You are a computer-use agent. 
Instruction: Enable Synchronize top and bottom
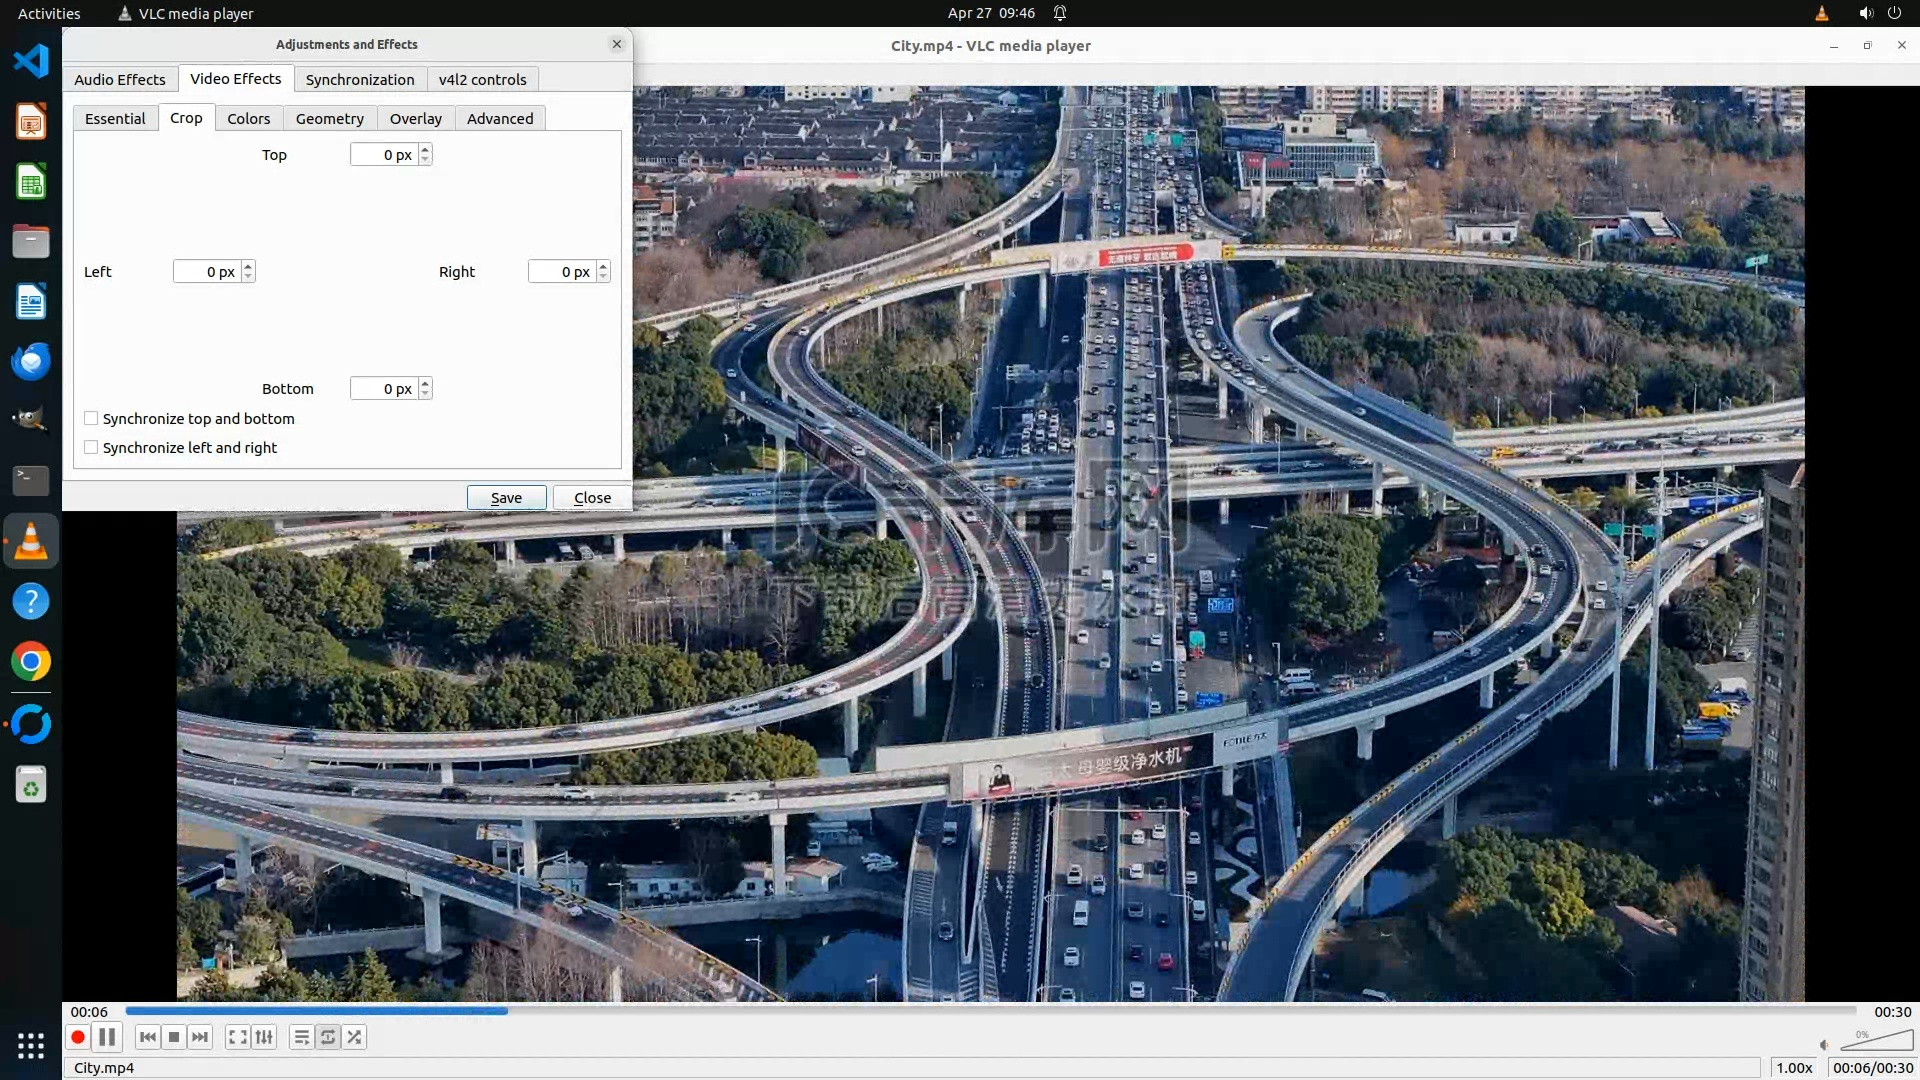91,419
